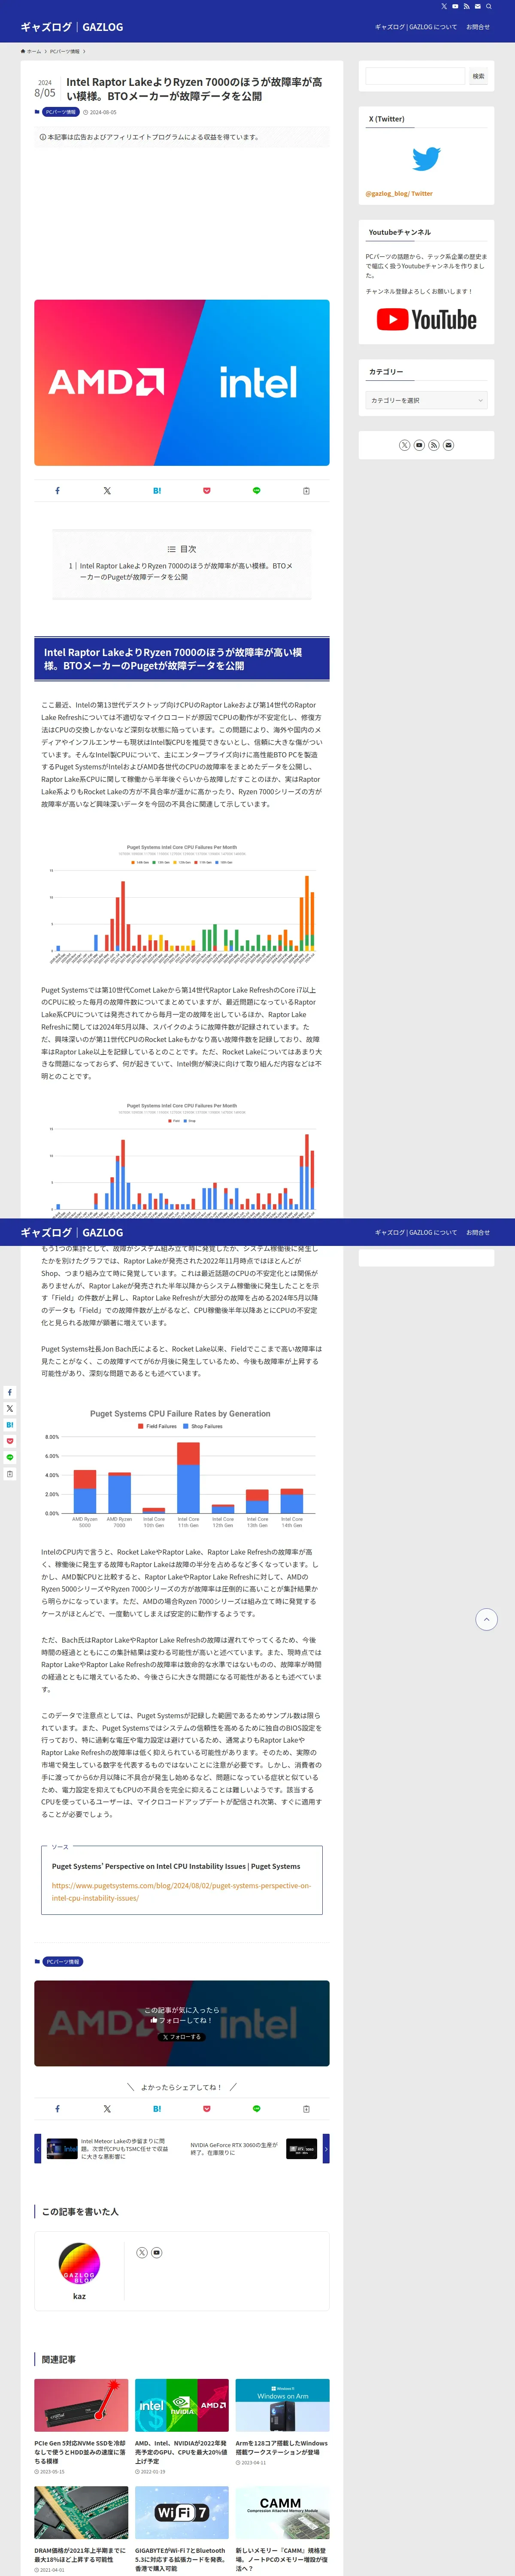
Task: X icon under よかったらシェアしてね！
Action: pos(107,2108)
